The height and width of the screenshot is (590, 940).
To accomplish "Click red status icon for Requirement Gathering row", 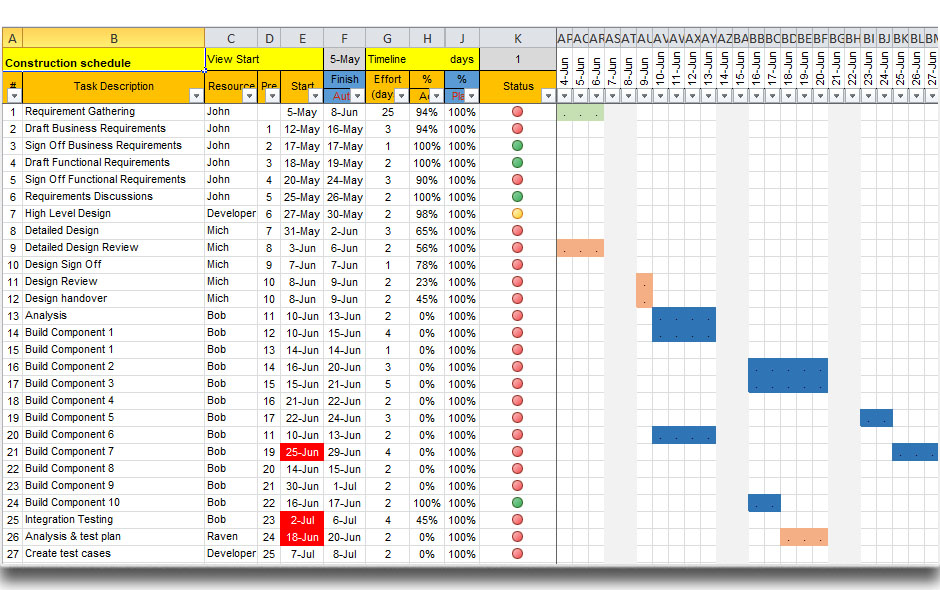I will [517, 111].
